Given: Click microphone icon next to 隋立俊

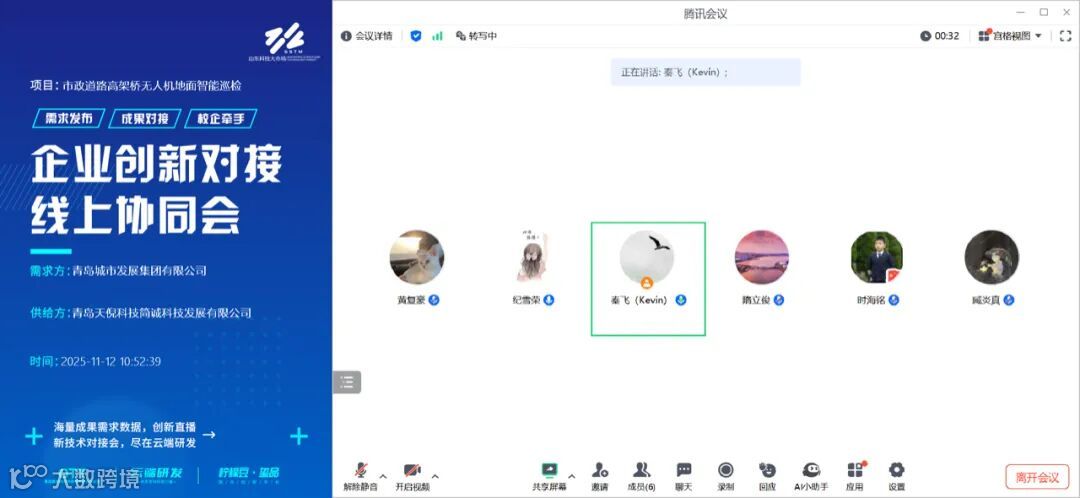Looking at the screenshot, I should click(779, 300).
